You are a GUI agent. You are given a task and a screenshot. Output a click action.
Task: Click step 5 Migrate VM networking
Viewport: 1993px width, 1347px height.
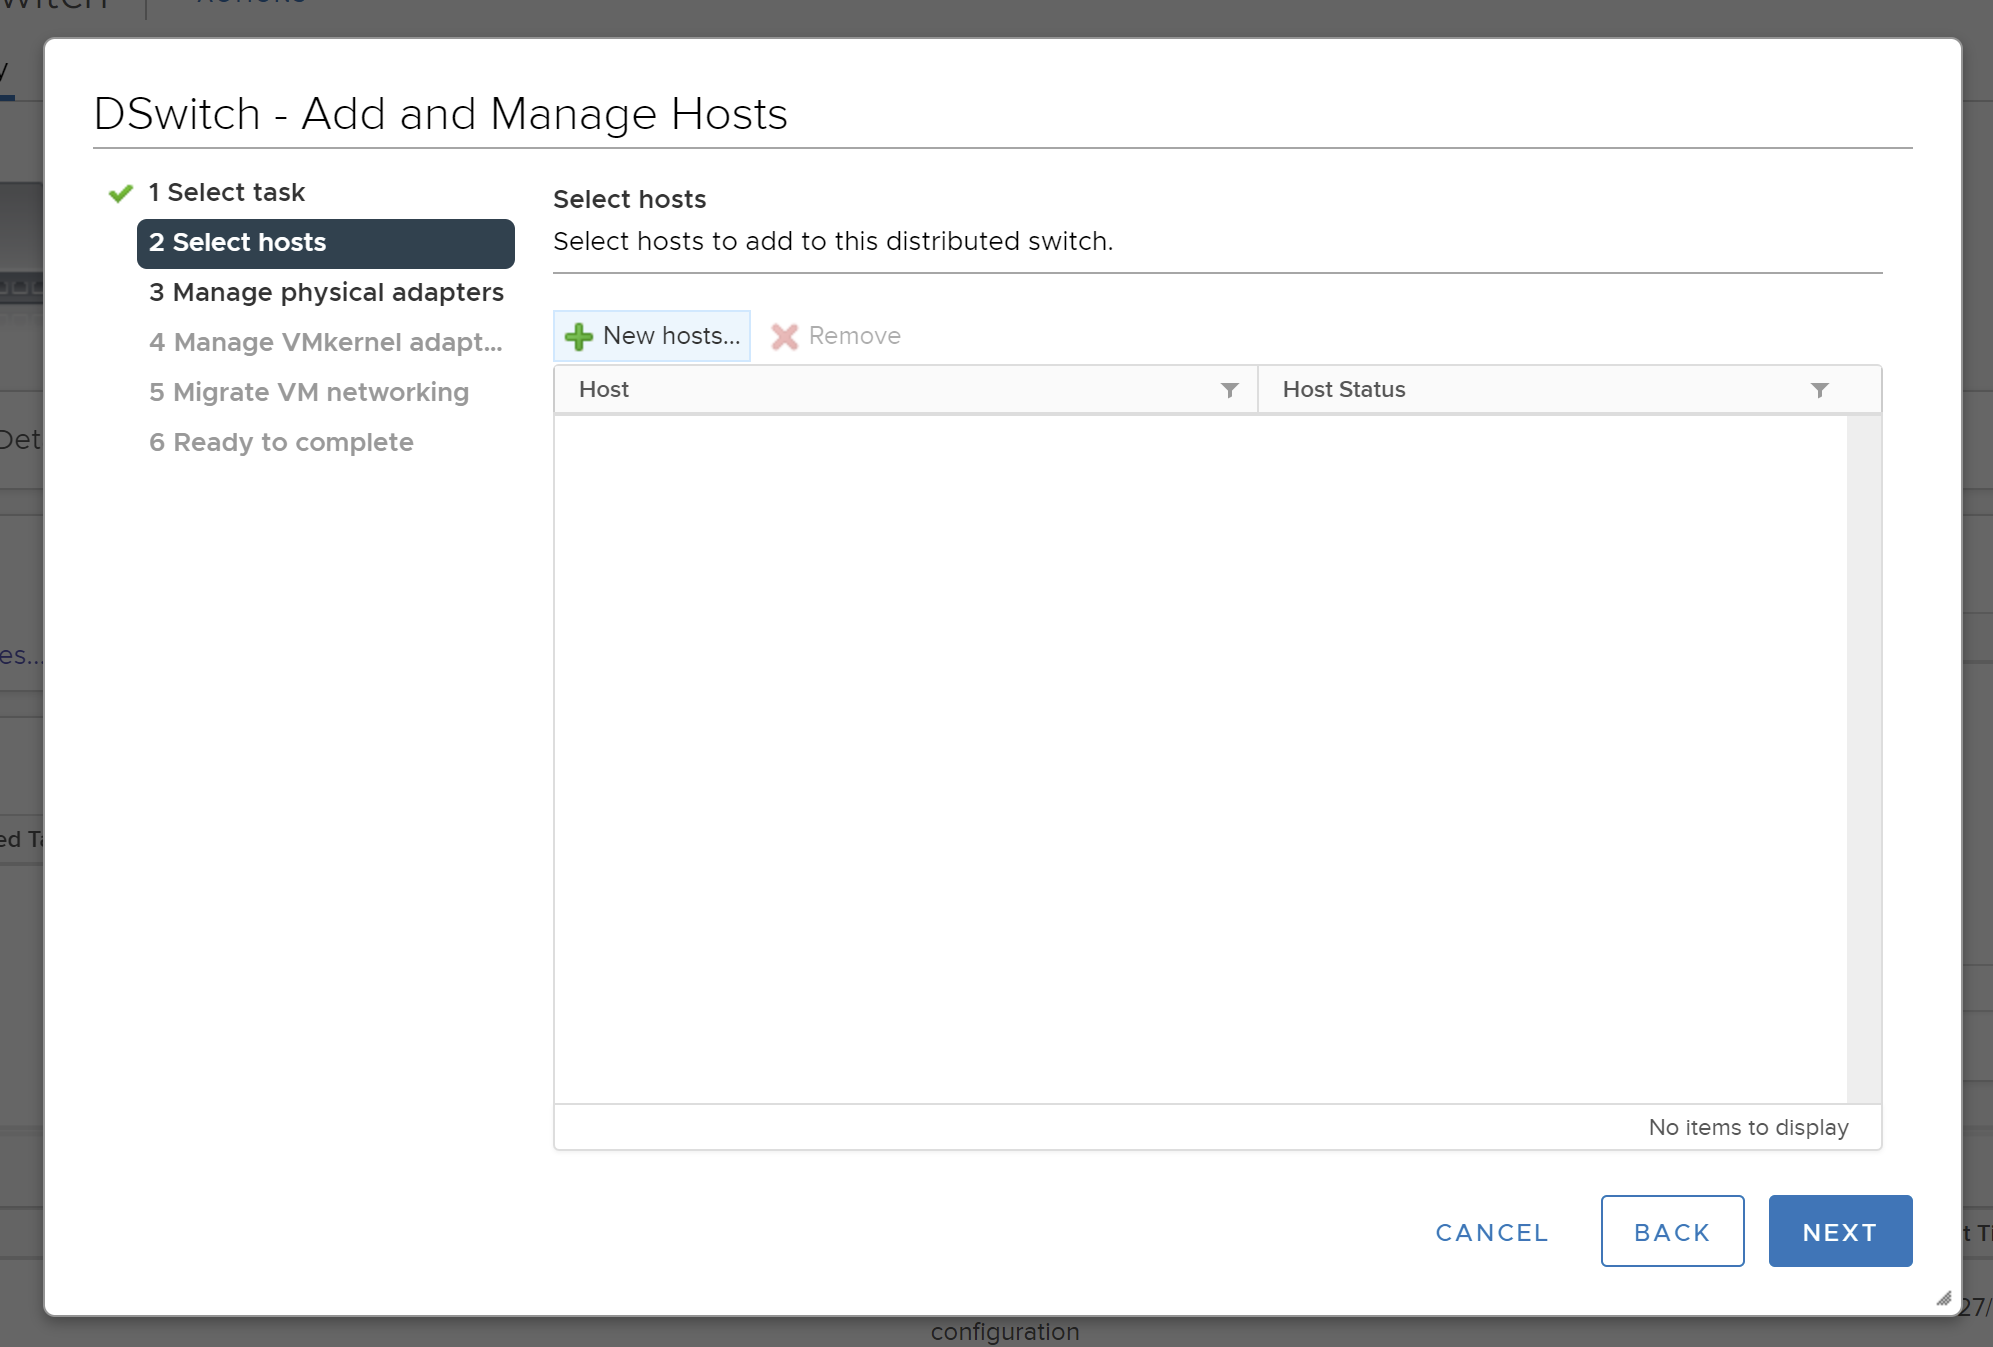point(308,392)
